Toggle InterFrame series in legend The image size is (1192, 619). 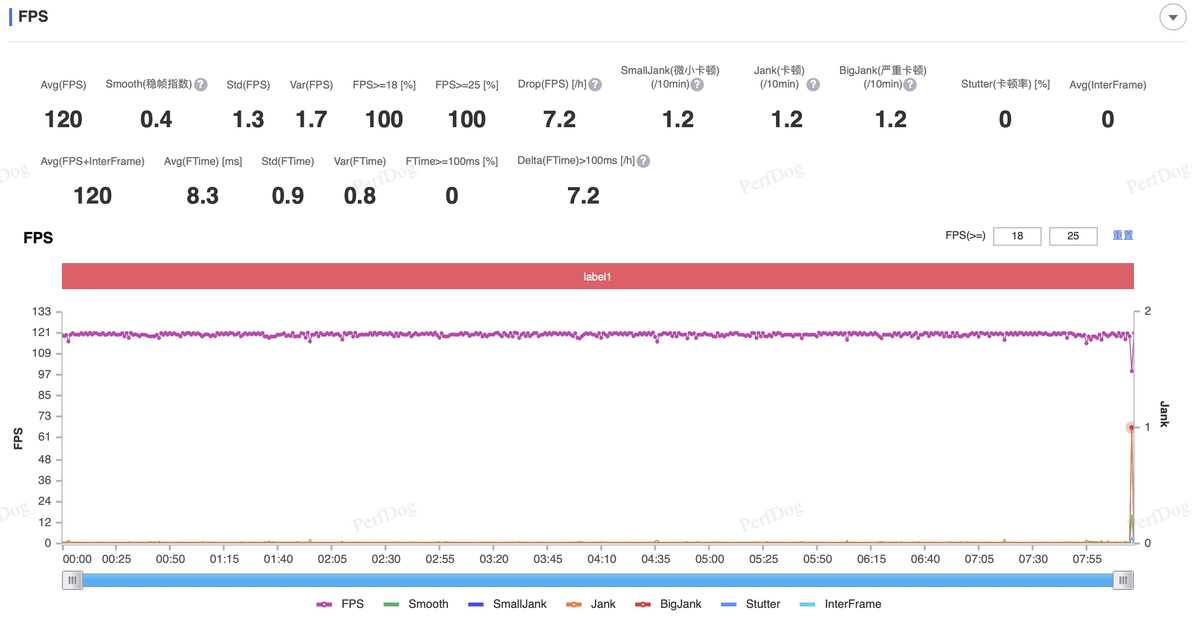841,604
